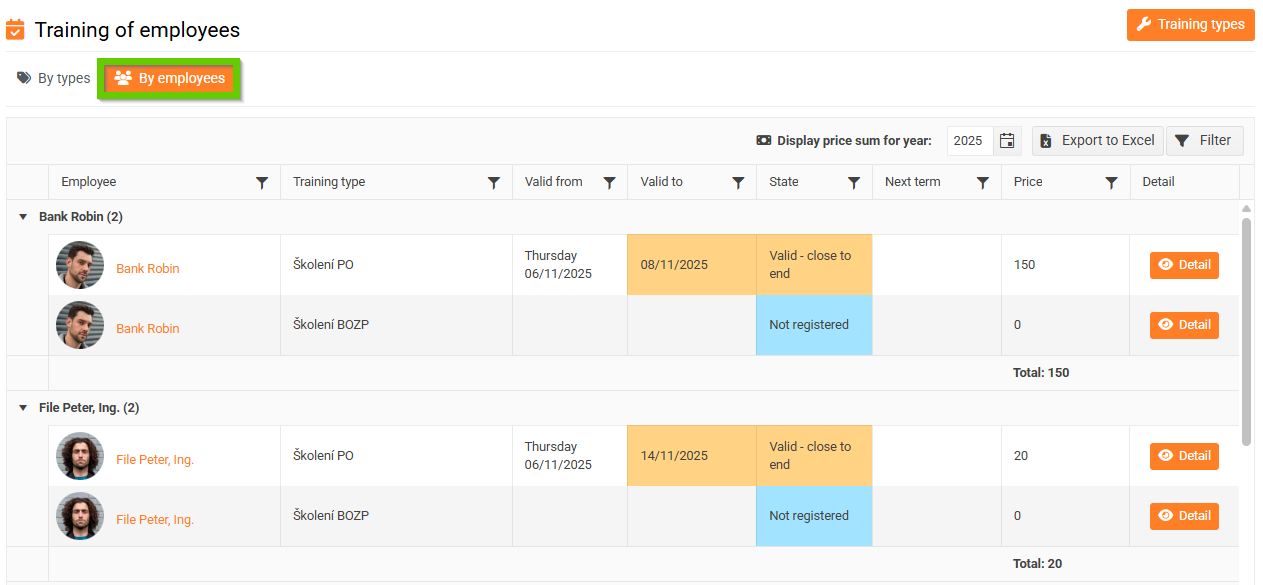Image resolution: width=1263 pixels, height=585 pixels.
Task: Click the vertical table scrollbar
Action: (x=1246, y=330)
